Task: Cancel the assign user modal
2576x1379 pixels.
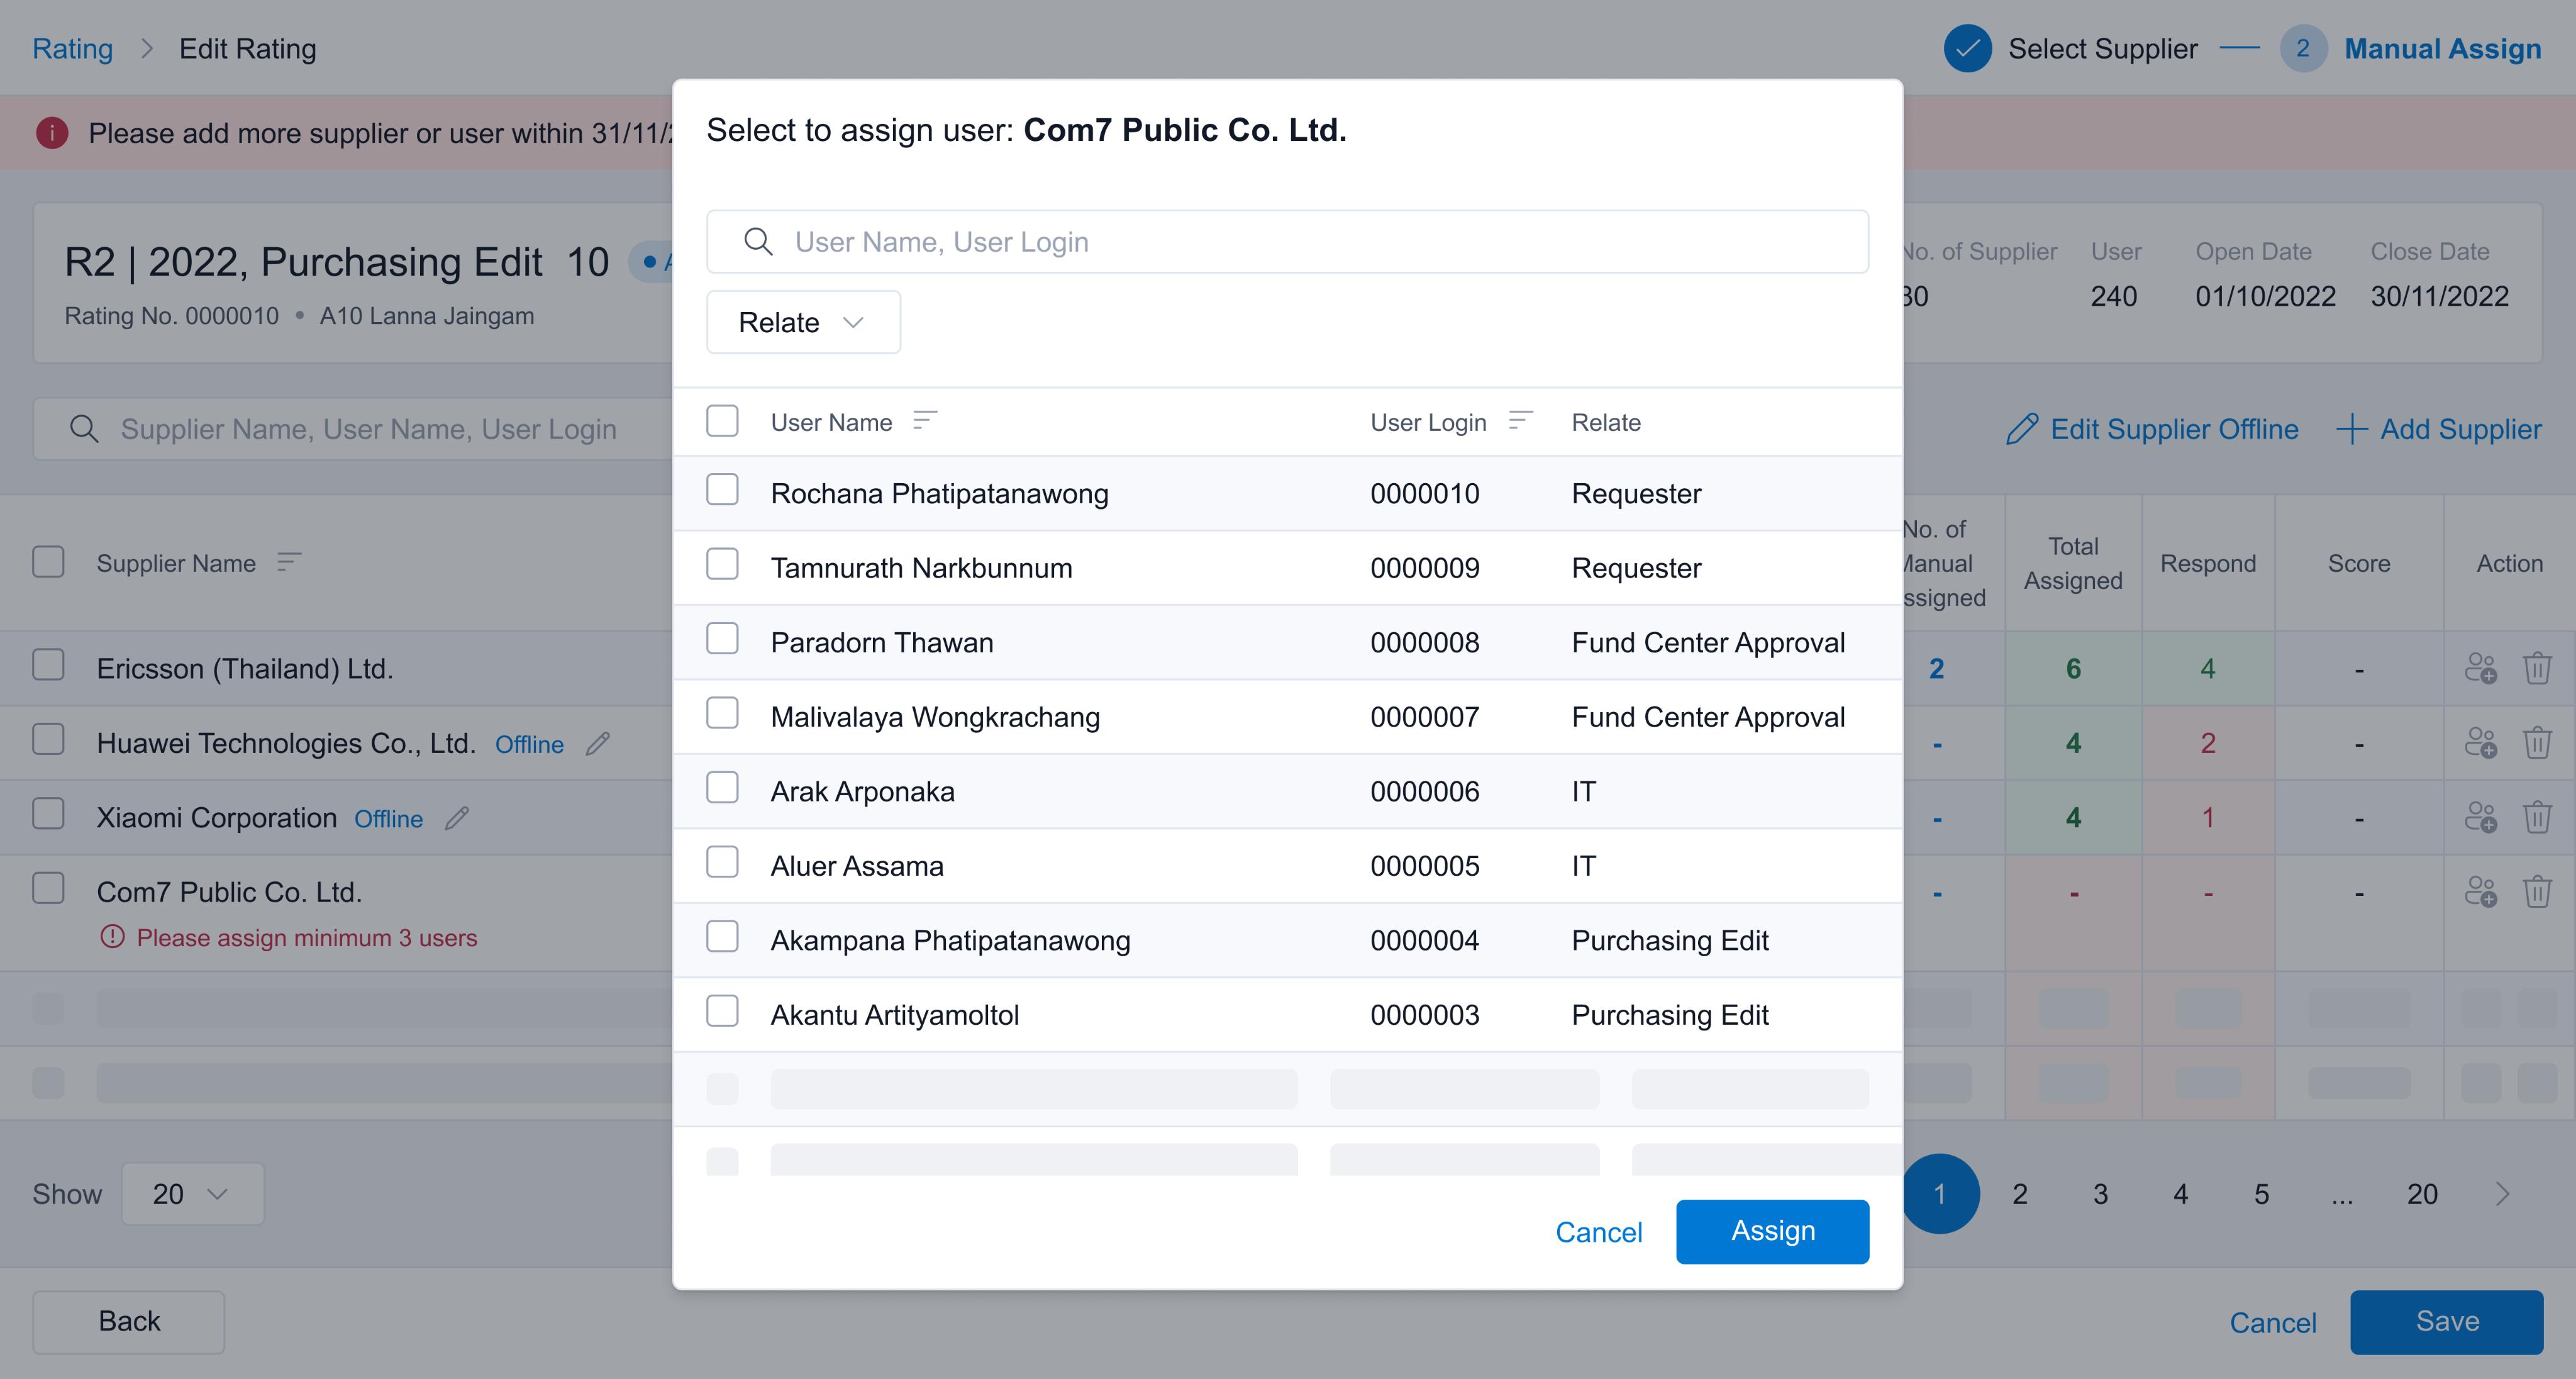Action: click(1598, 1232)
